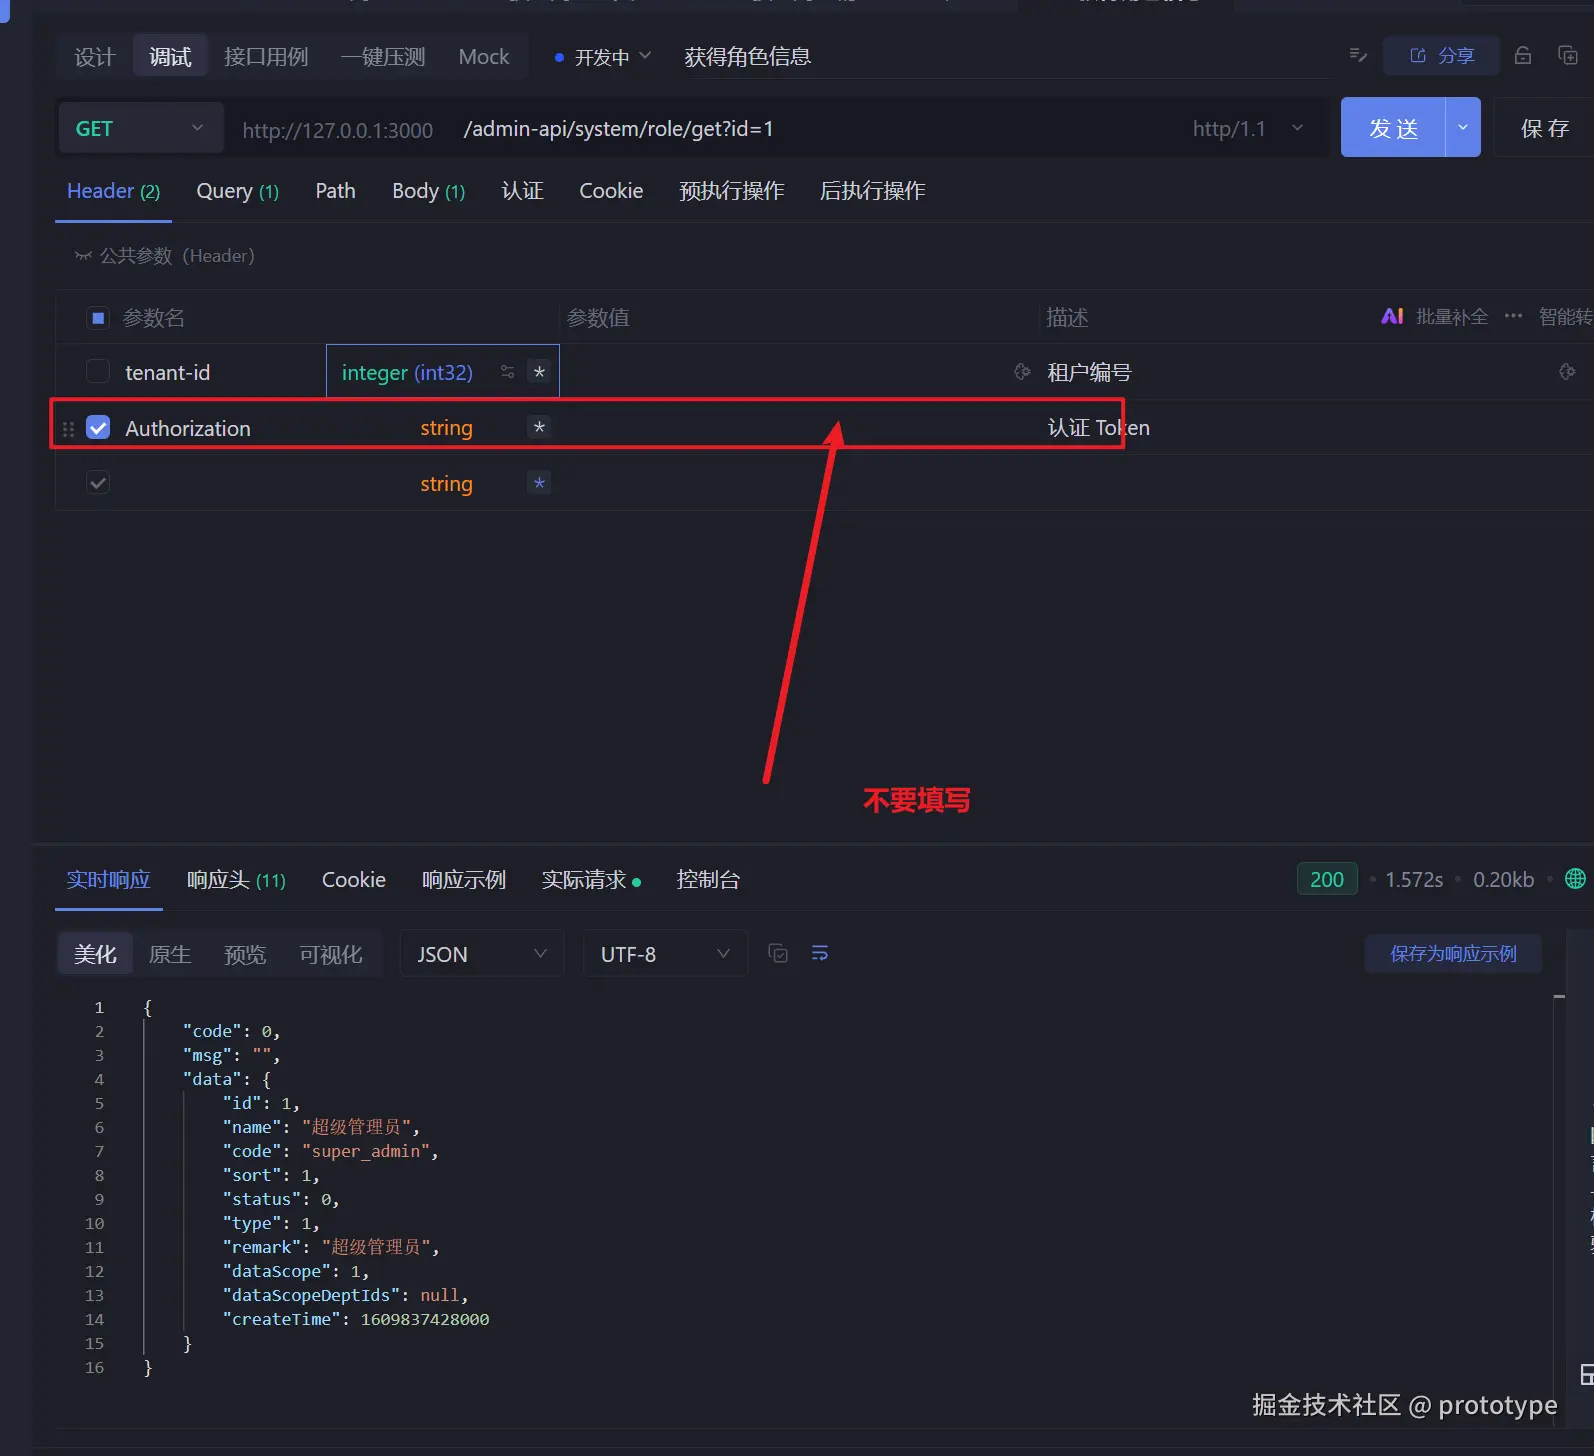The image size is (1594, 1456).
Task: Click the 获得角色信息 request name
Action: click(x=747, y=57)
